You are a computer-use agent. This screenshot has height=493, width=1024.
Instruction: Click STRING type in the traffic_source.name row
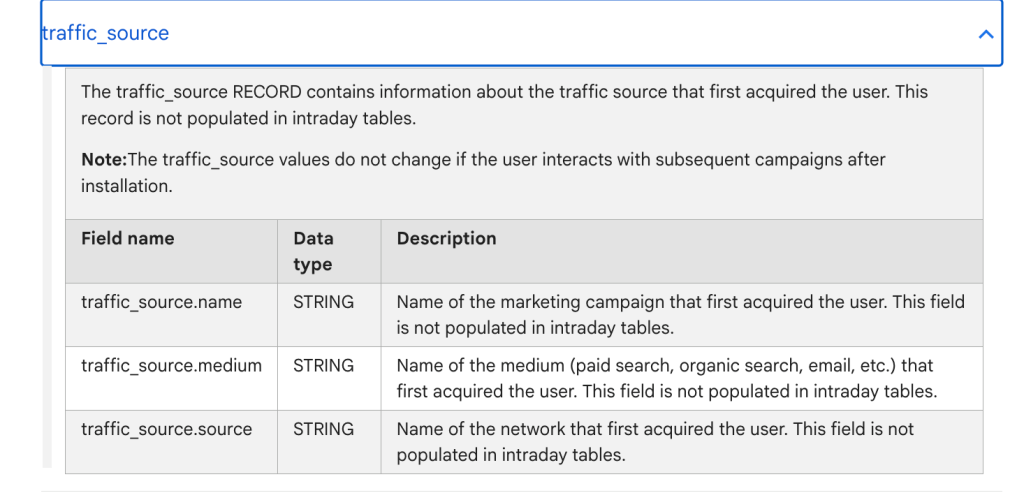coord(323,302)
